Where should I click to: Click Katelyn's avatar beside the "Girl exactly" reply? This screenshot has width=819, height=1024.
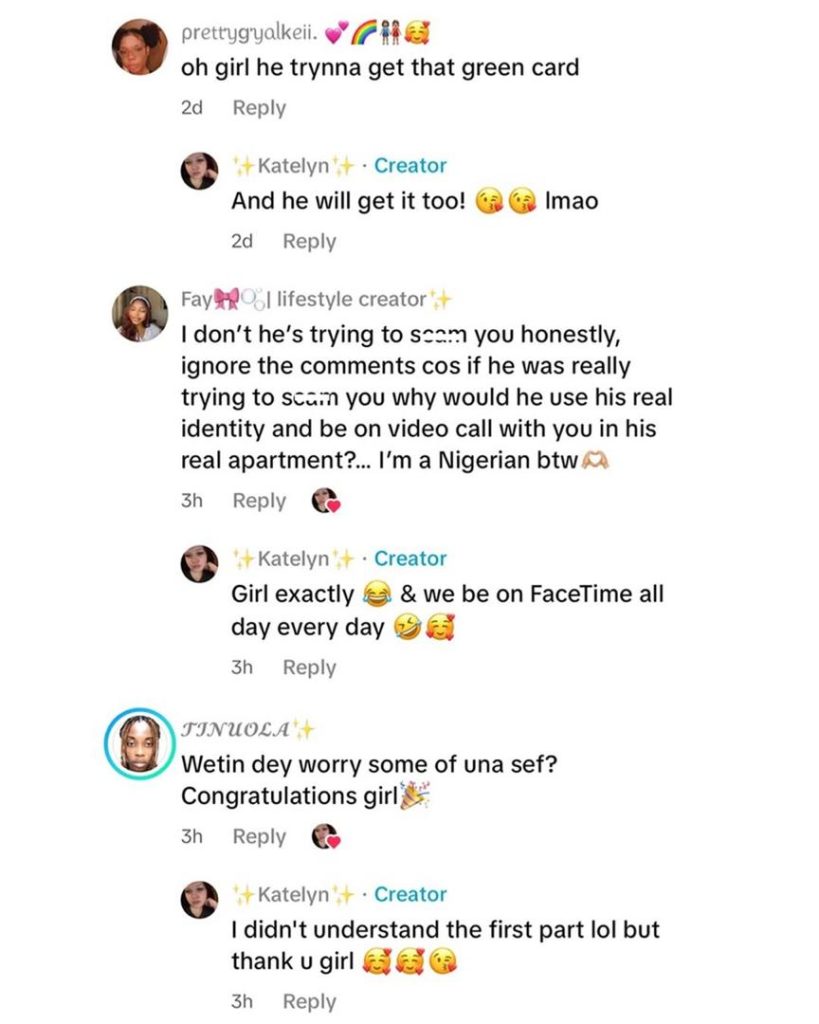[199, 563]
